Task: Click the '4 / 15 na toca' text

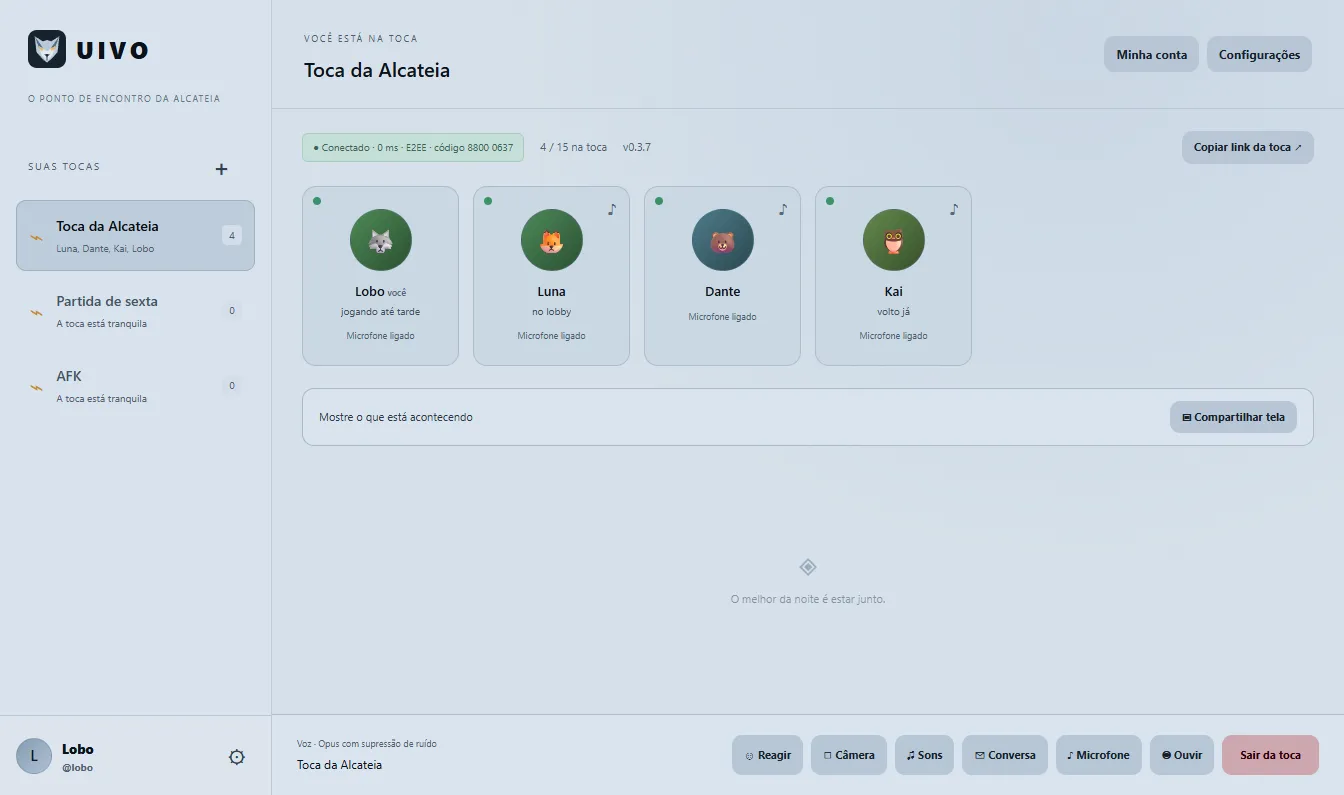Action: tap(573, 147)
